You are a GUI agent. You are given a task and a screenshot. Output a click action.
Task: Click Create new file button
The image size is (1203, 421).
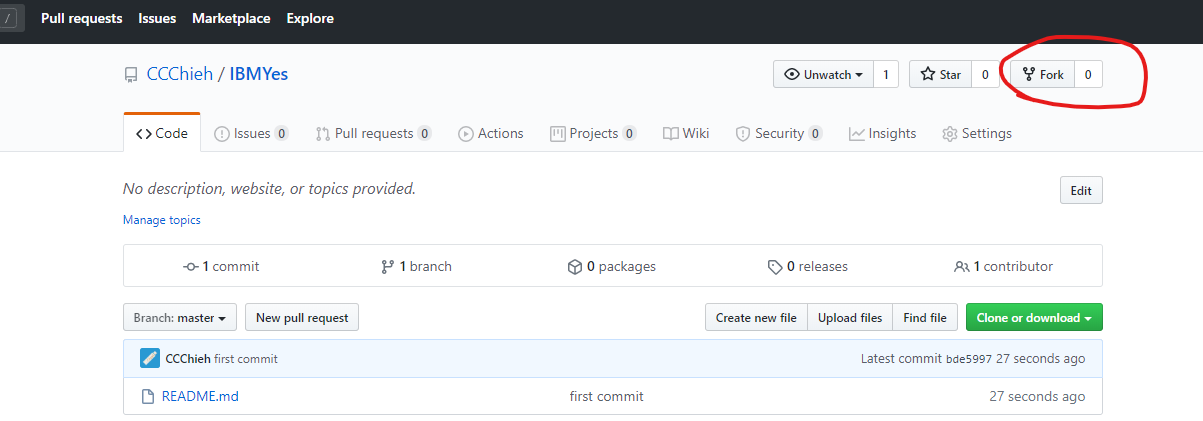tap(756, 318)
